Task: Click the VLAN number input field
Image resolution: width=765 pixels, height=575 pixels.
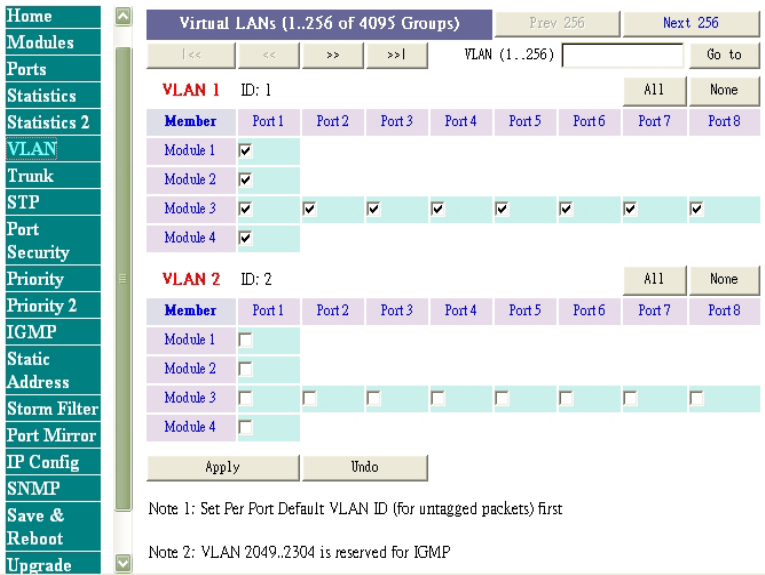Action: [x=623, y=55]
